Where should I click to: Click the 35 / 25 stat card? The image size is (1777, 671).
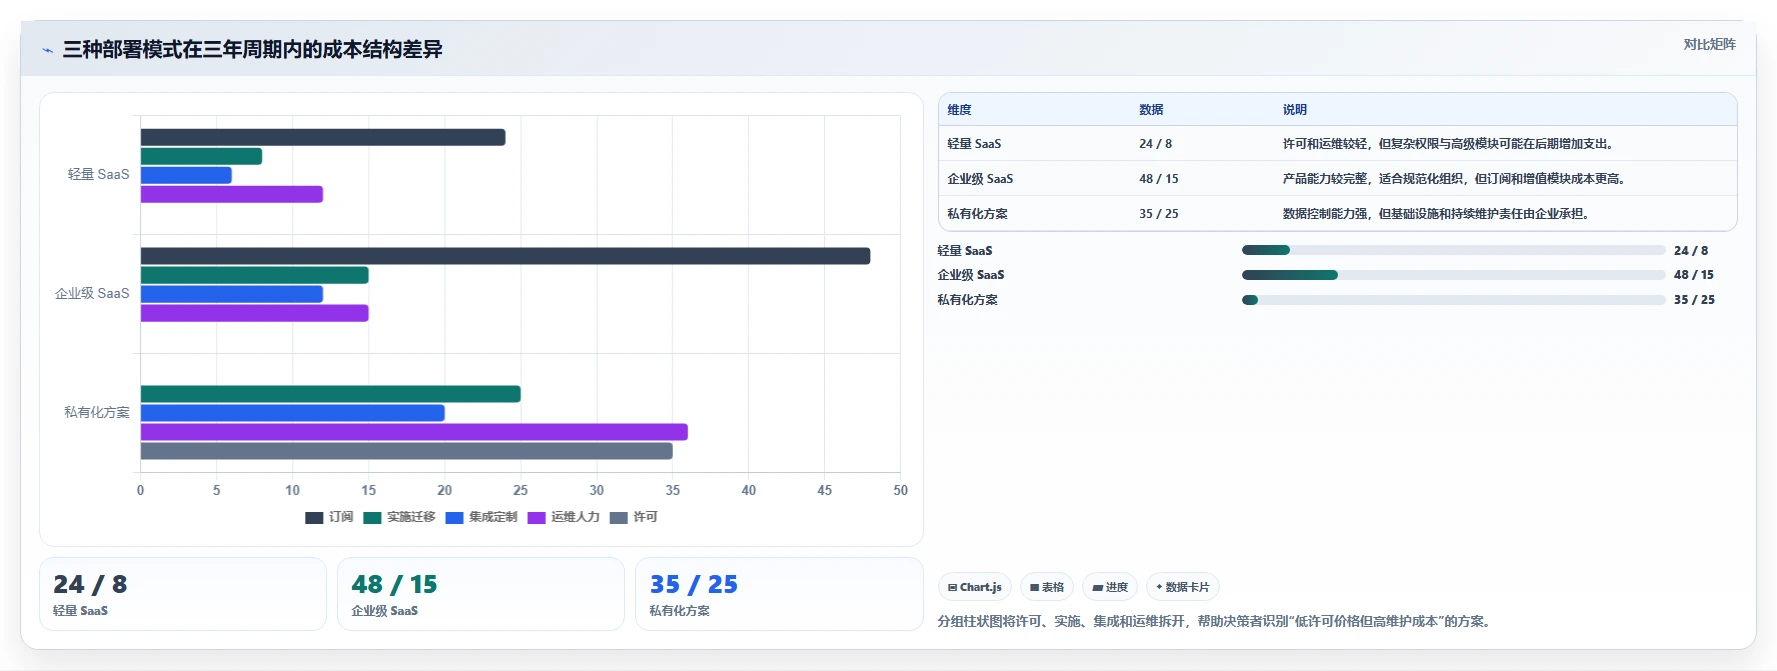tap(779, 594)
